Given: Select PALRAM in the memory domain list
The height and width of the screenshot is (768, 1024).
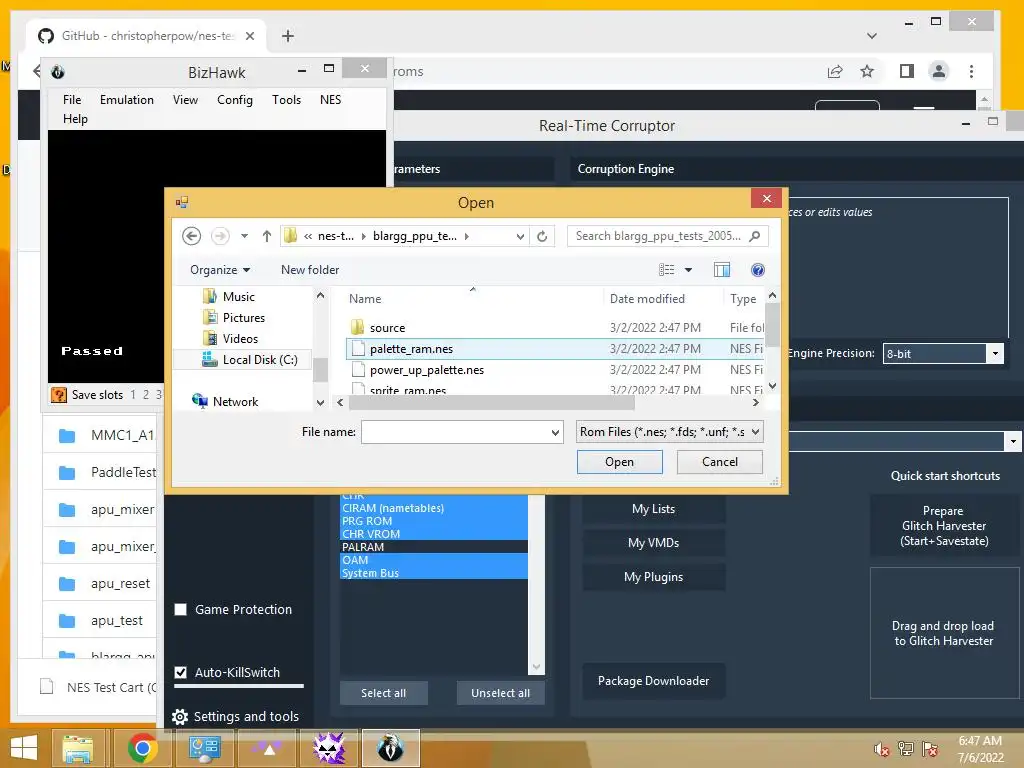Looking at the screenshot, I should tap(434, 547).
